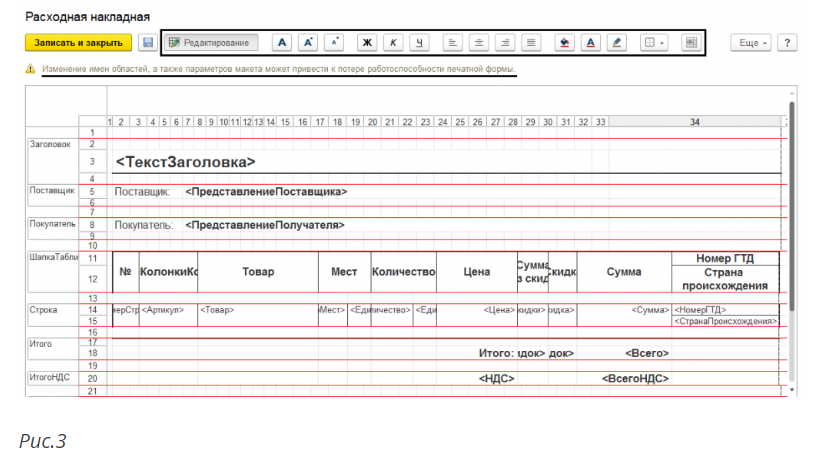Toggle the Редактирование edit mode button
The height and width of the screenshot is (468, 827).
pos(211,43)
